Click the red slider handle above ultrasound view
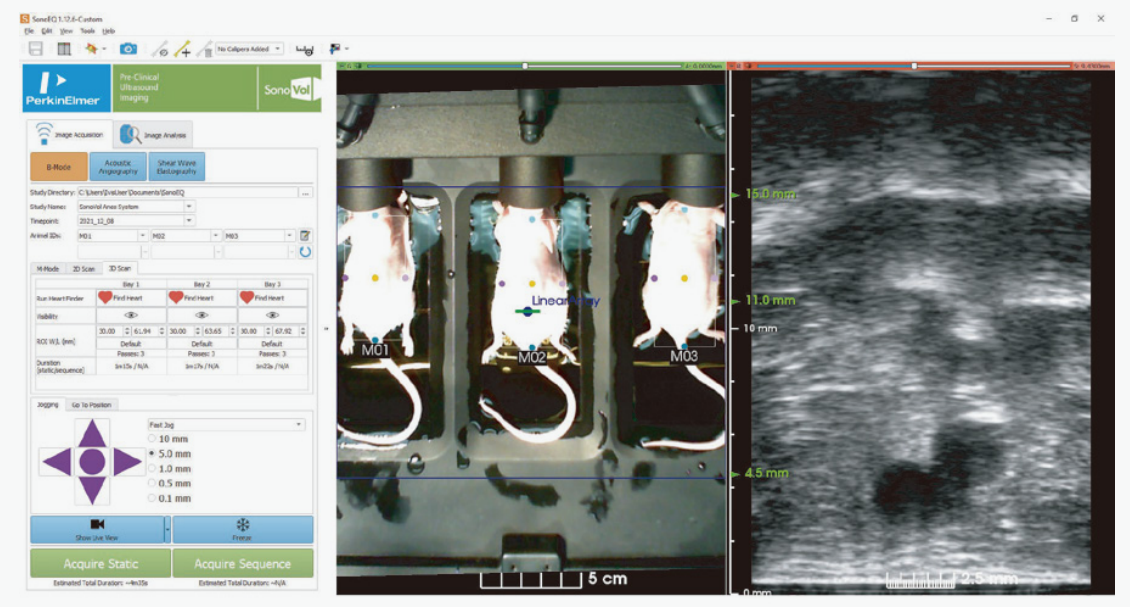The image size is (1130, 607). coord(915,66)
